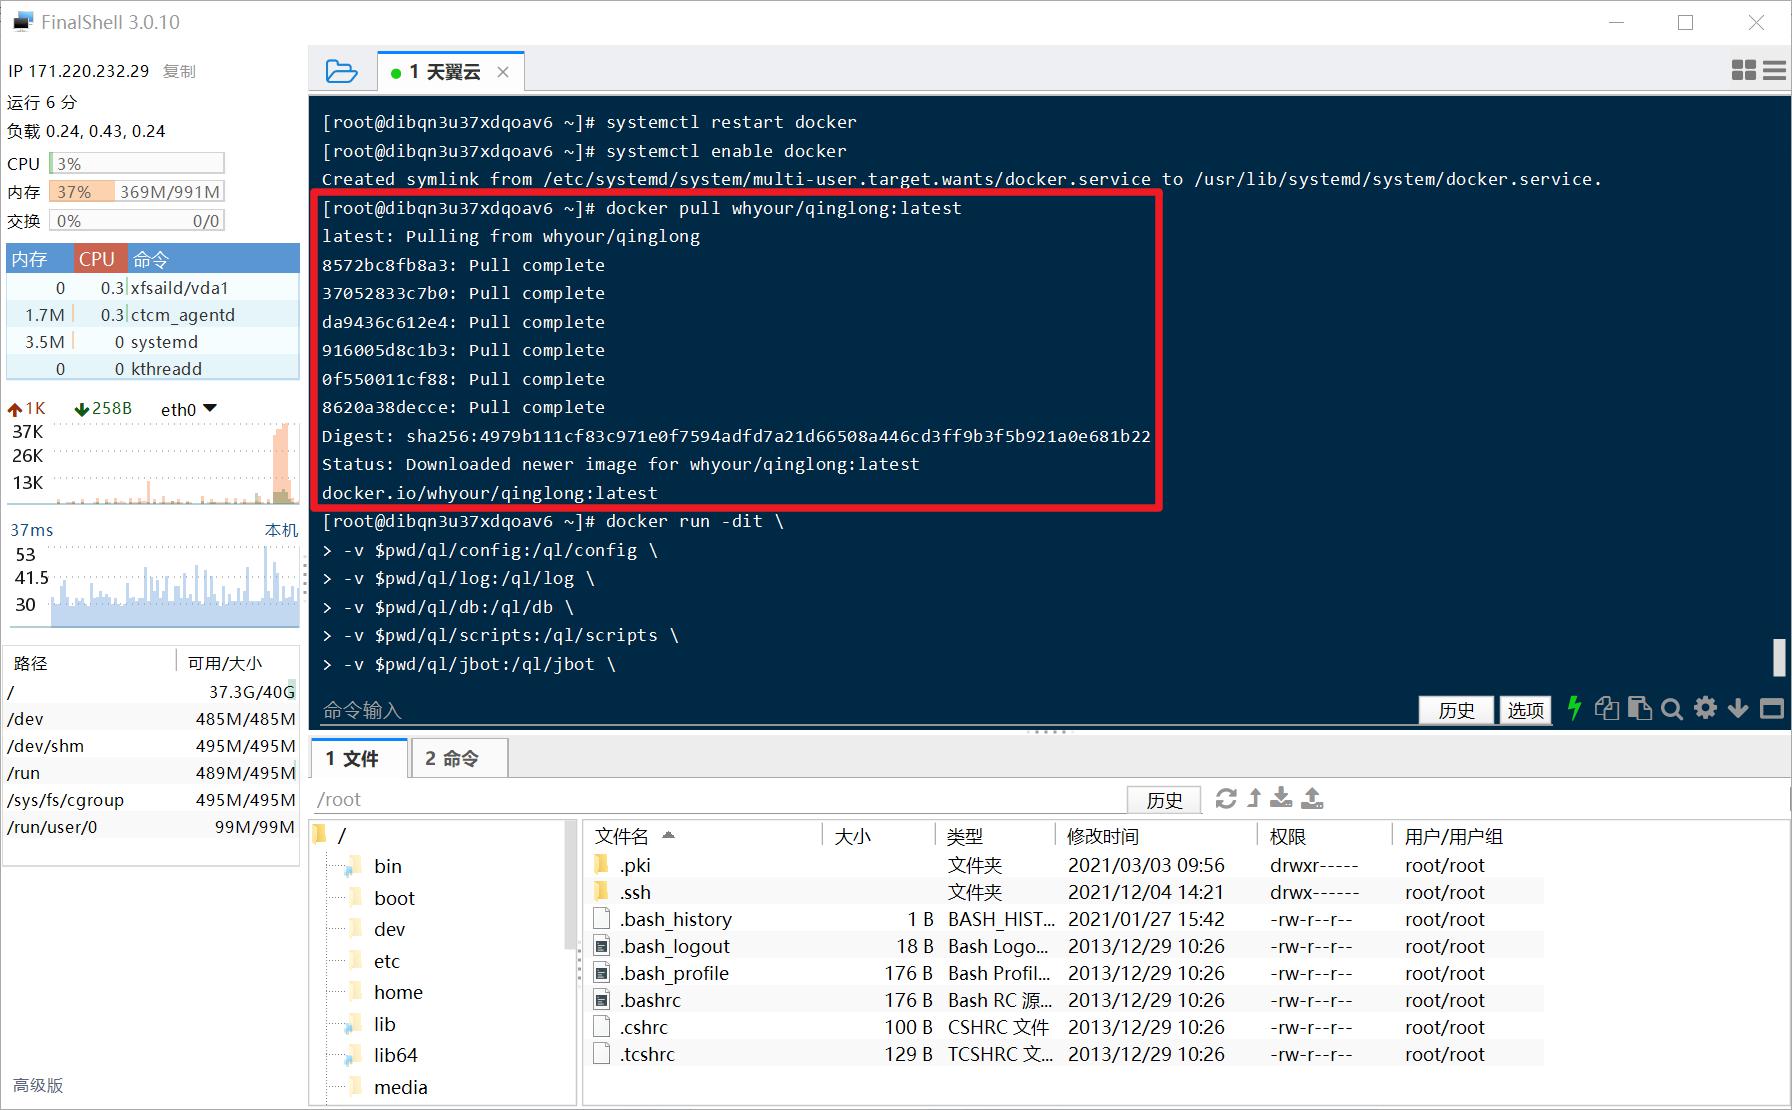Screen dimensions: 1792x1110
Task: Click the terminal vertical scrollbar thumb
Action: click(x=1778, y=657)
